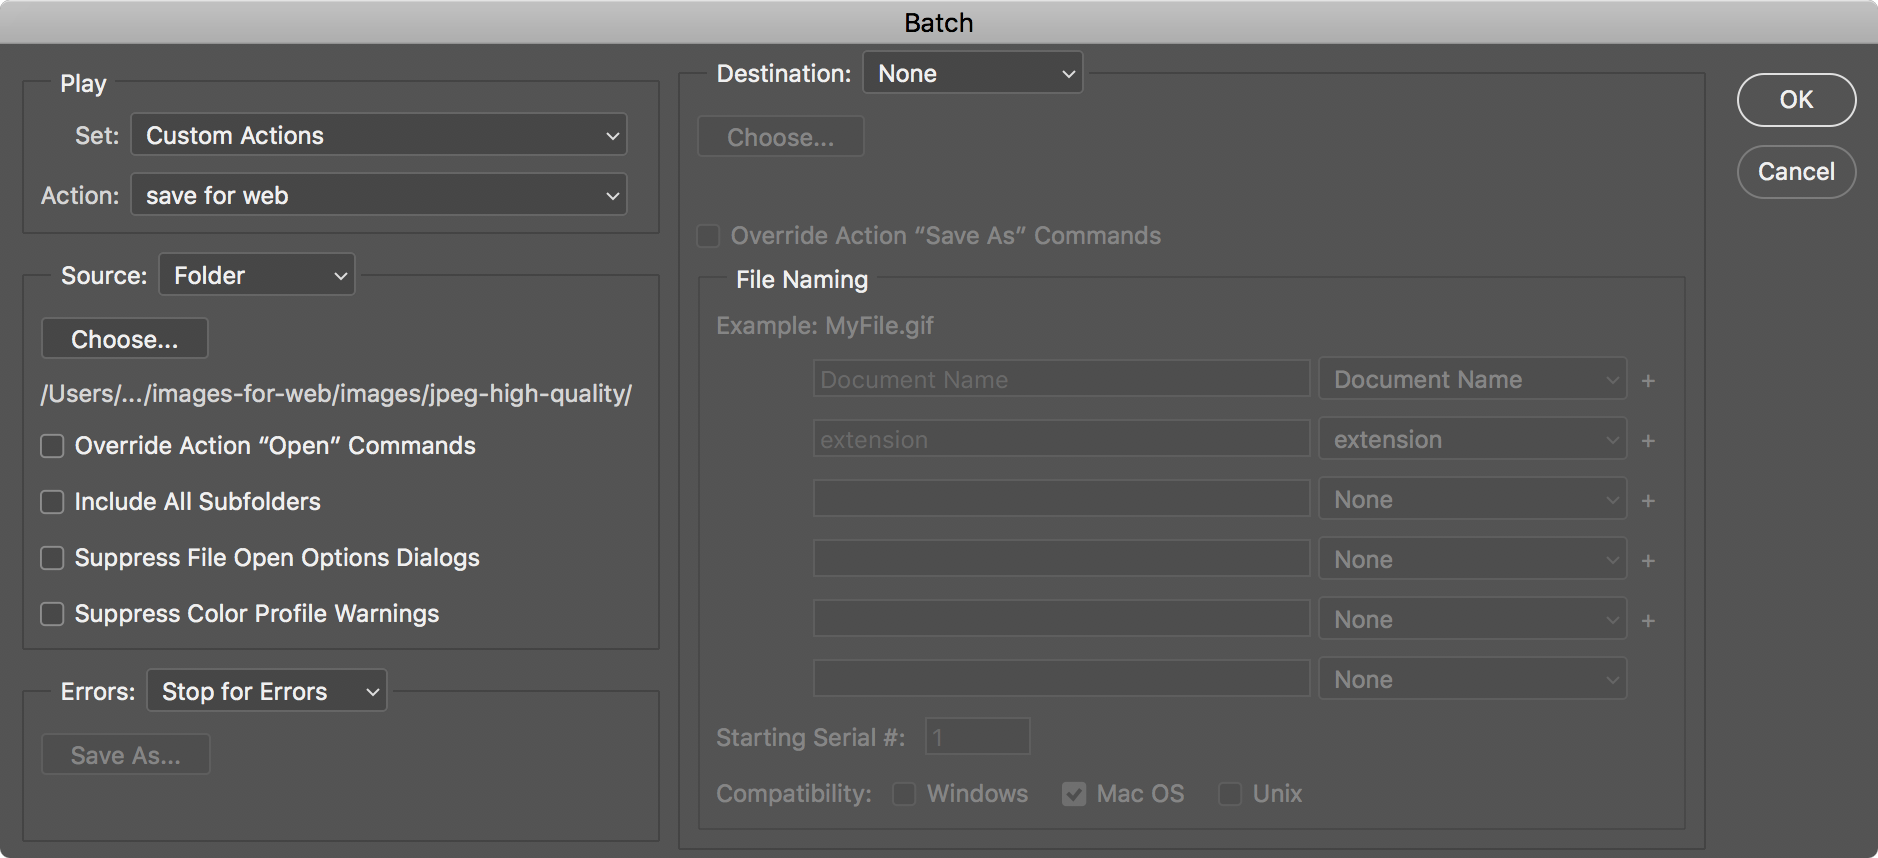Toggle Override Action "Save As" Commands checkbox
This screenshot has height=858, width=1878.
708,236
